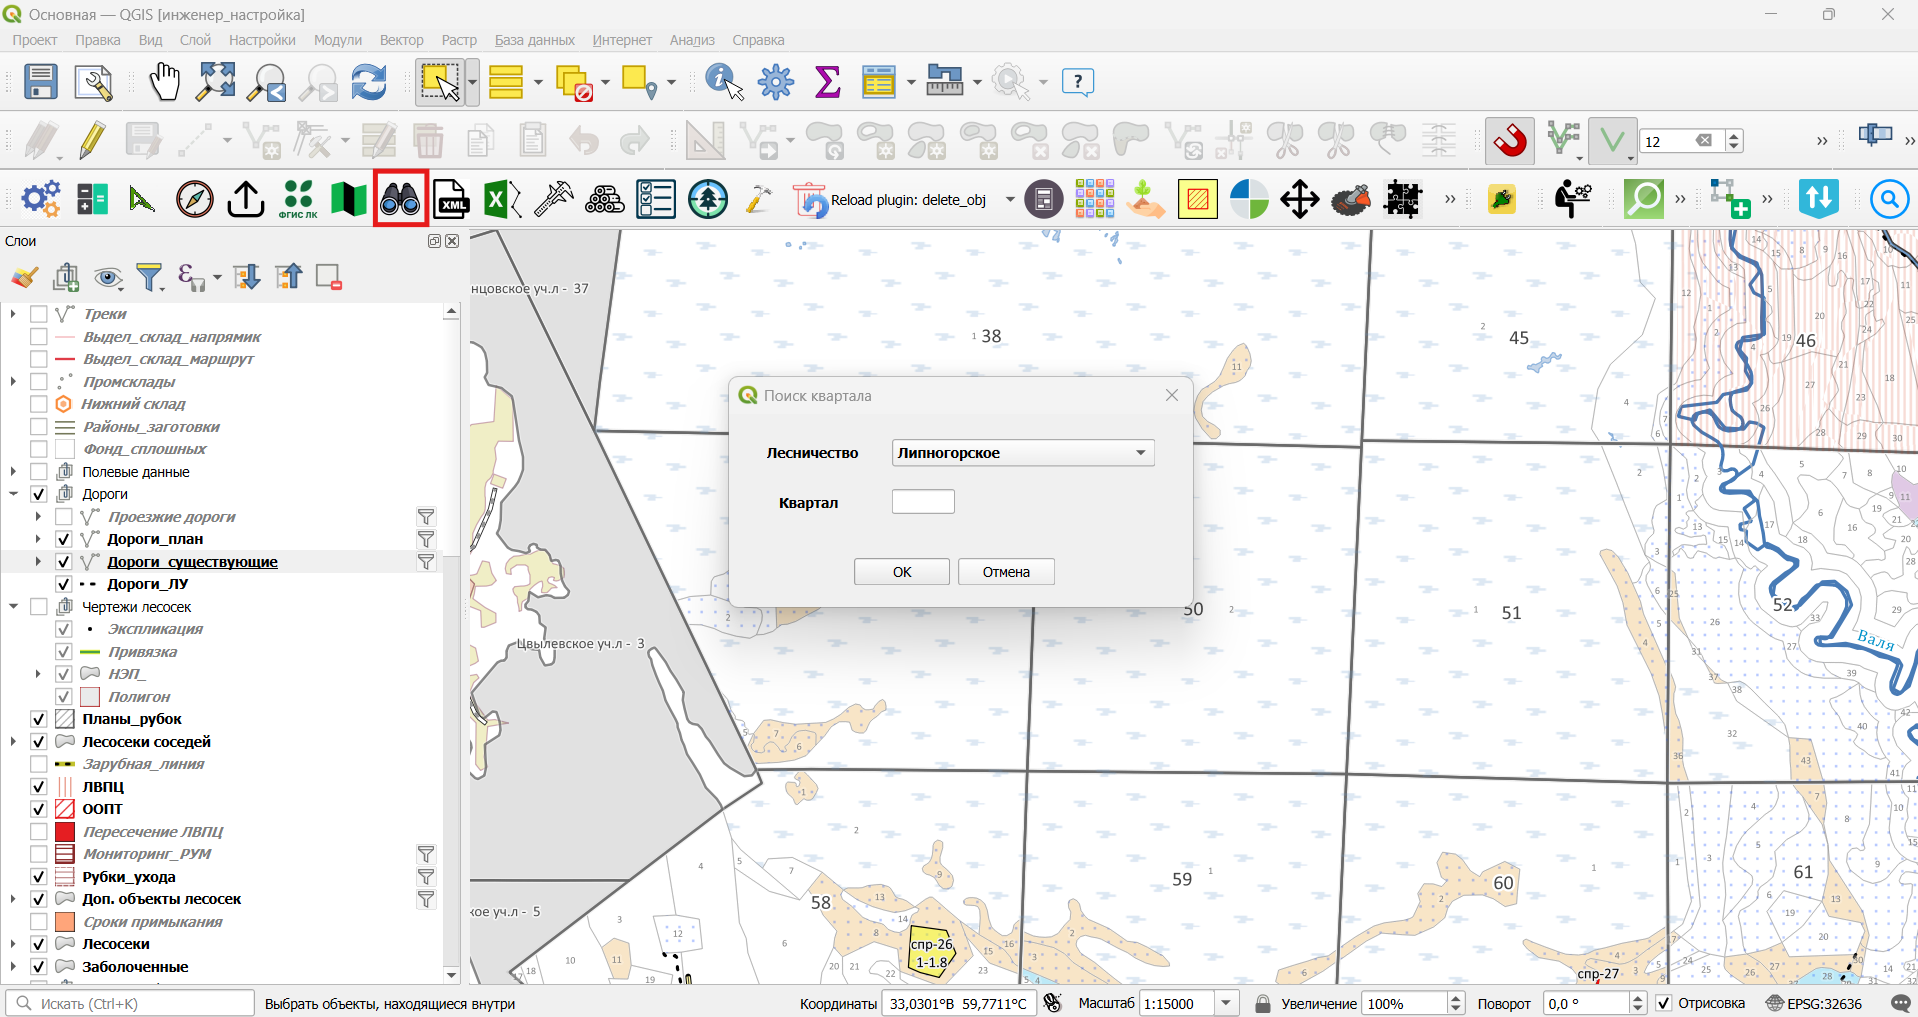Confirm search with the OK button

(902, 572)
